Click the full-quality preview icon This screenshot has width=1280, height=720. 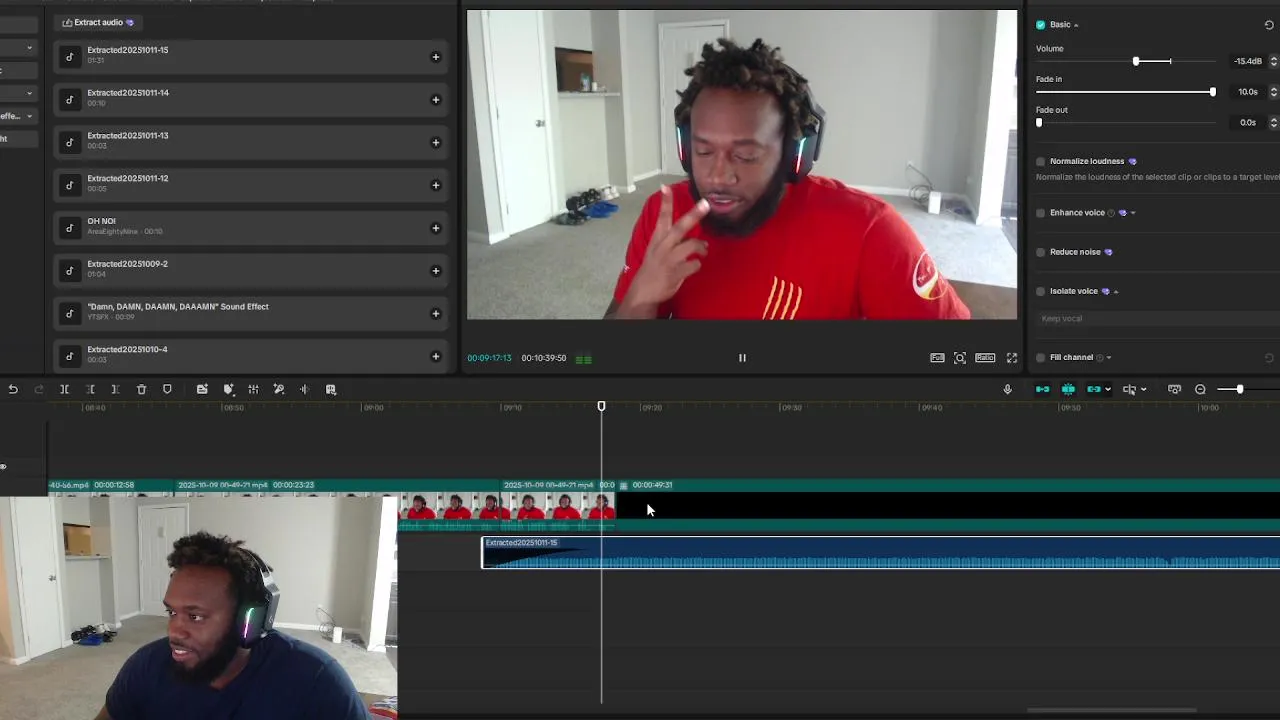click(x=937, y=358)
